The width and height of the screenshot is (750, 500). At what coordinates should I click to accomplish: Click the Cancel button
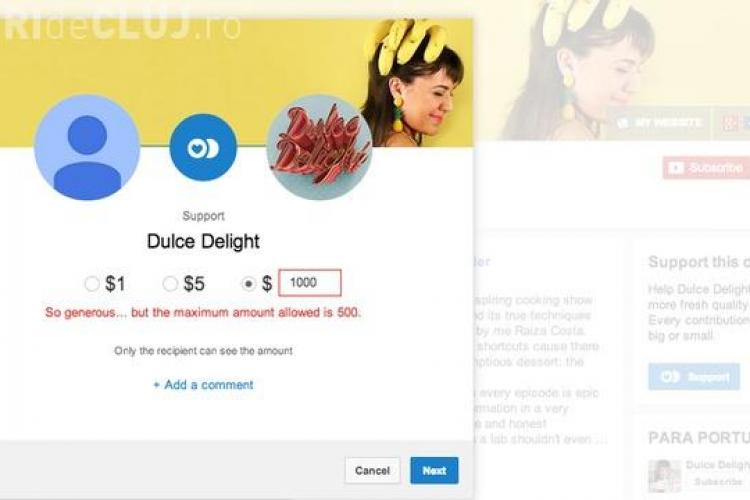[x=373, y=470]
